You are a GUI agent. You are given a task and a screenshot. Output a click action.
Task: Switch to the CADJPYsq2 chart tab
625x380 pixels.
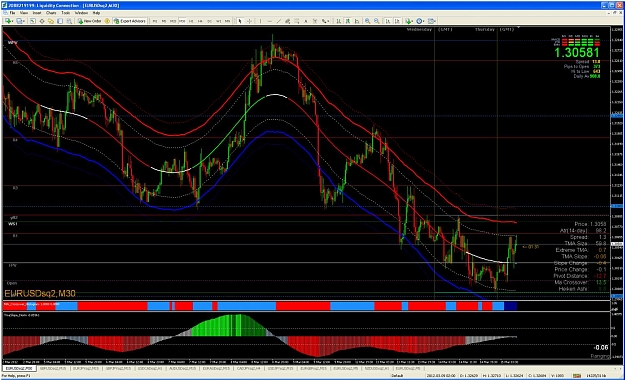[248, 368]
